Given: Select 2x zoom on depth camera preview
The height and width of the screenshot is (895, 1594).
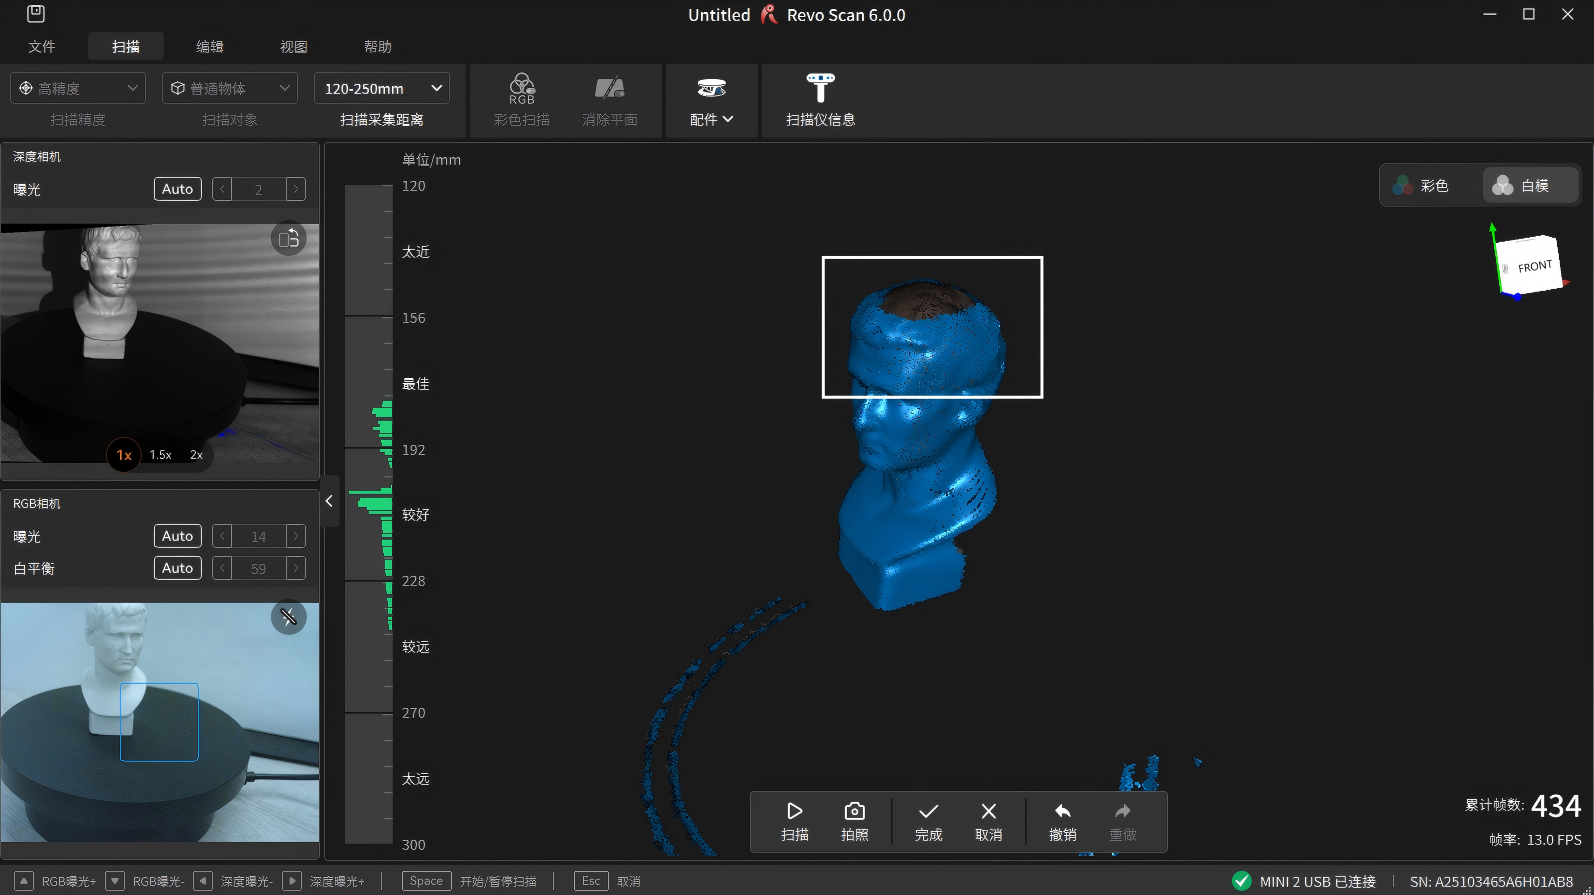Looking at the screenshot, I should click(x=196, y=455).
